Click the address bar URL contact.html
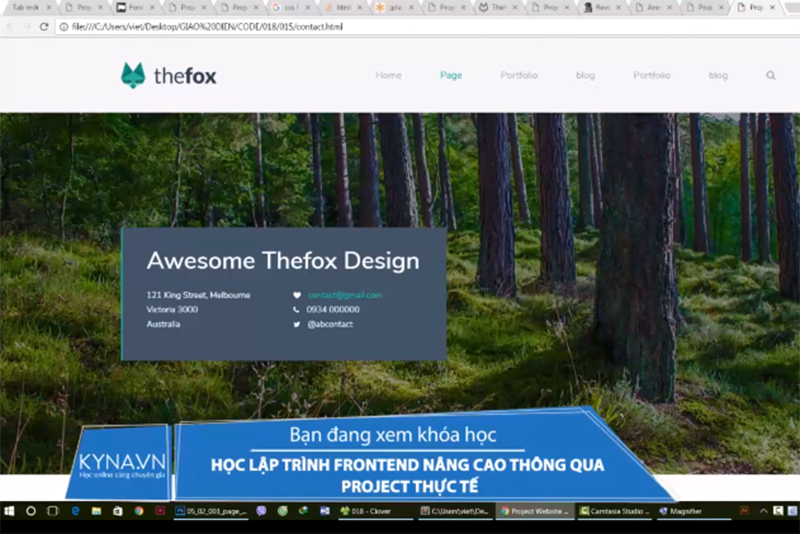 pos(207,27)
